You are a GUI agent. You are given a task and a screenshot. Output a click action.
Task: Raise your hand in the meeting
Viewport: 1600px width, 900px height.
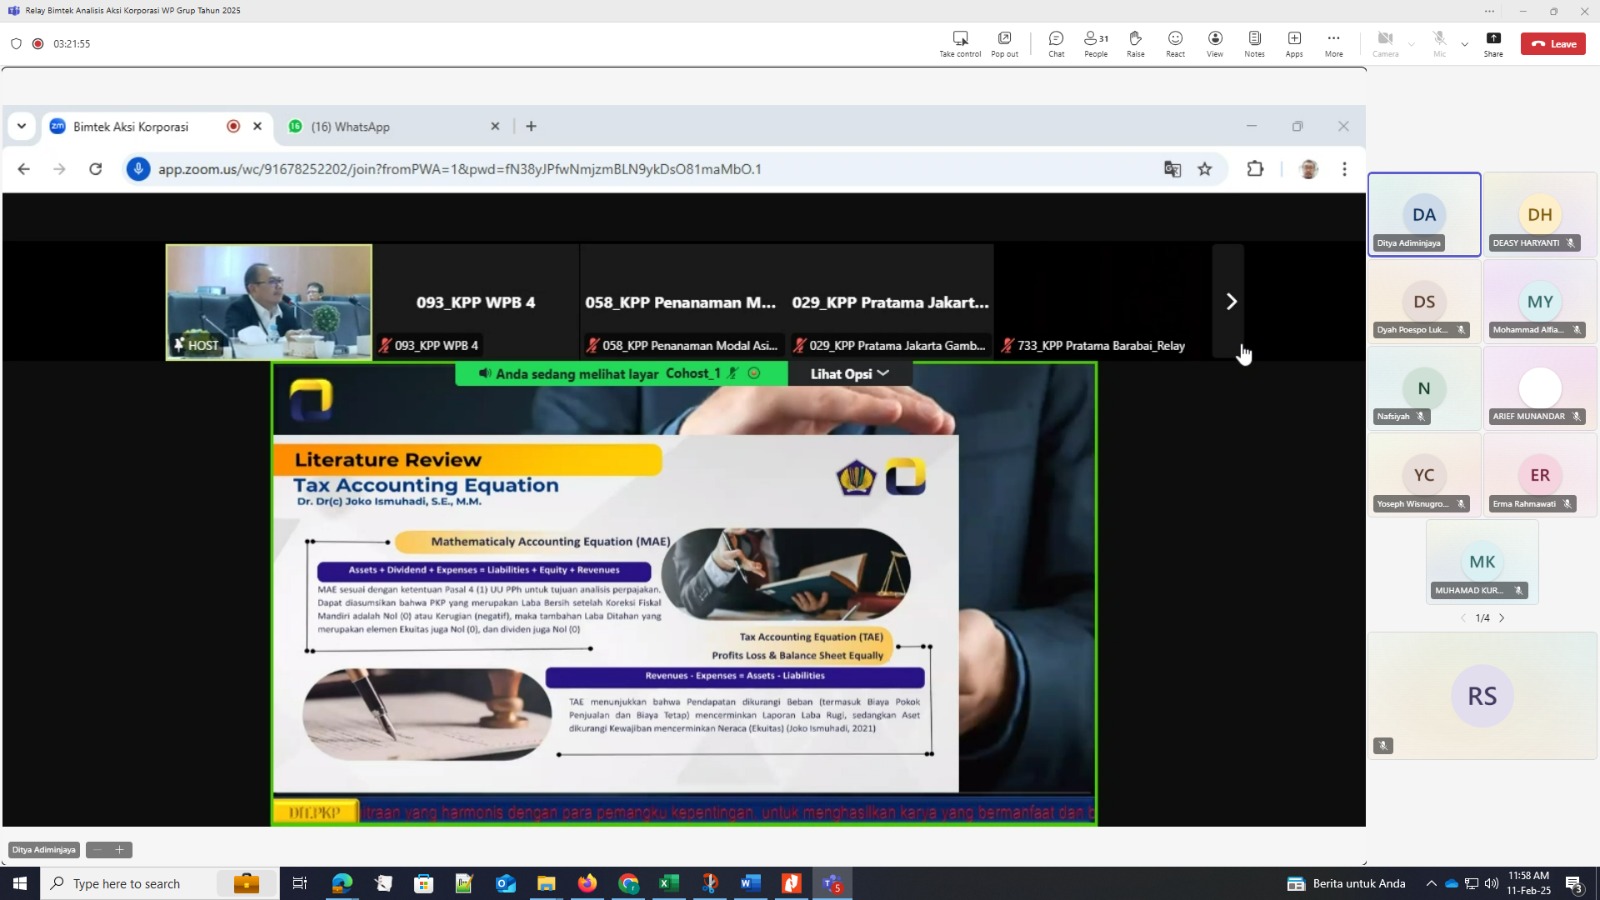tap(1135, 43)
